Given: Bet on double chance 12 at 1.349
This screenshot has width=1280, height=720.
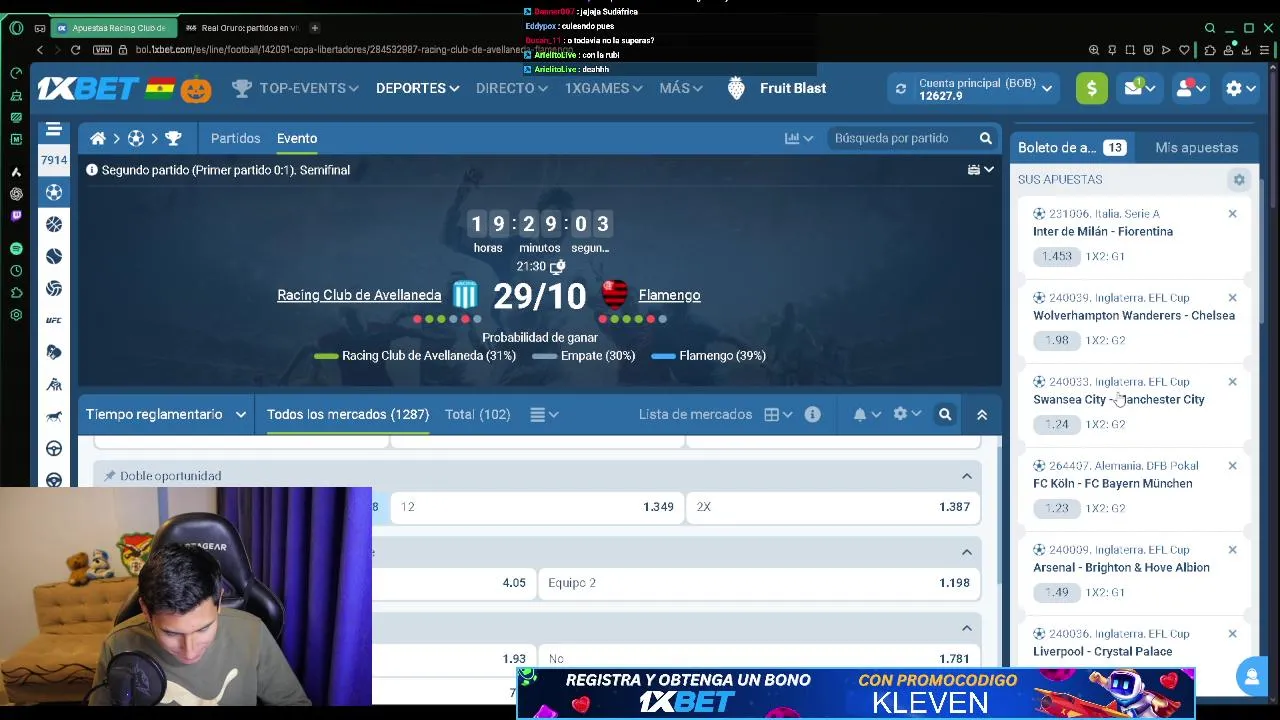Looking at the screenshot, I should coord(537,507).
